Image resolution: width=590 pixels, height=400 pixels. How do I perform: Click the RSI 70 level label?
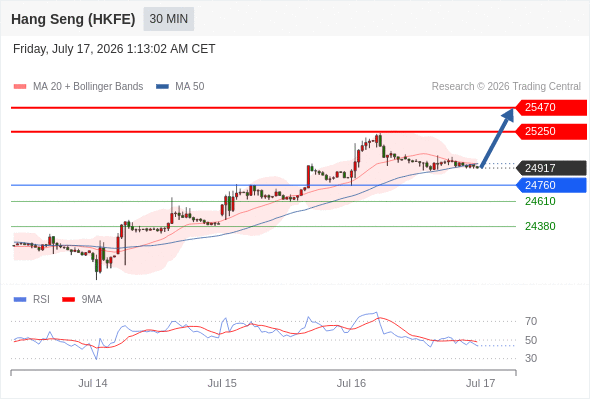click(531, 321)
